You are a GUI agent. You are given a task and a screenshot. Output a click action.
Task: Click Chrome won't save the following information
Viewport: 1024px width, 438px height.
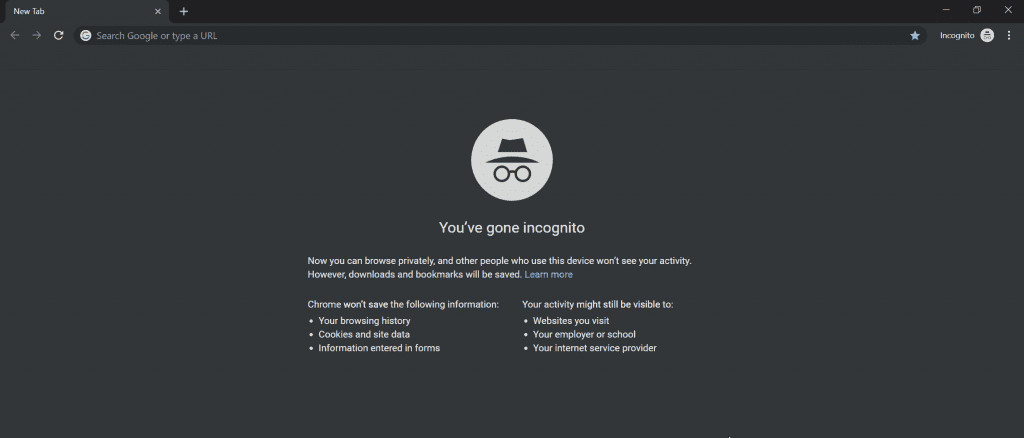[403, 304]
